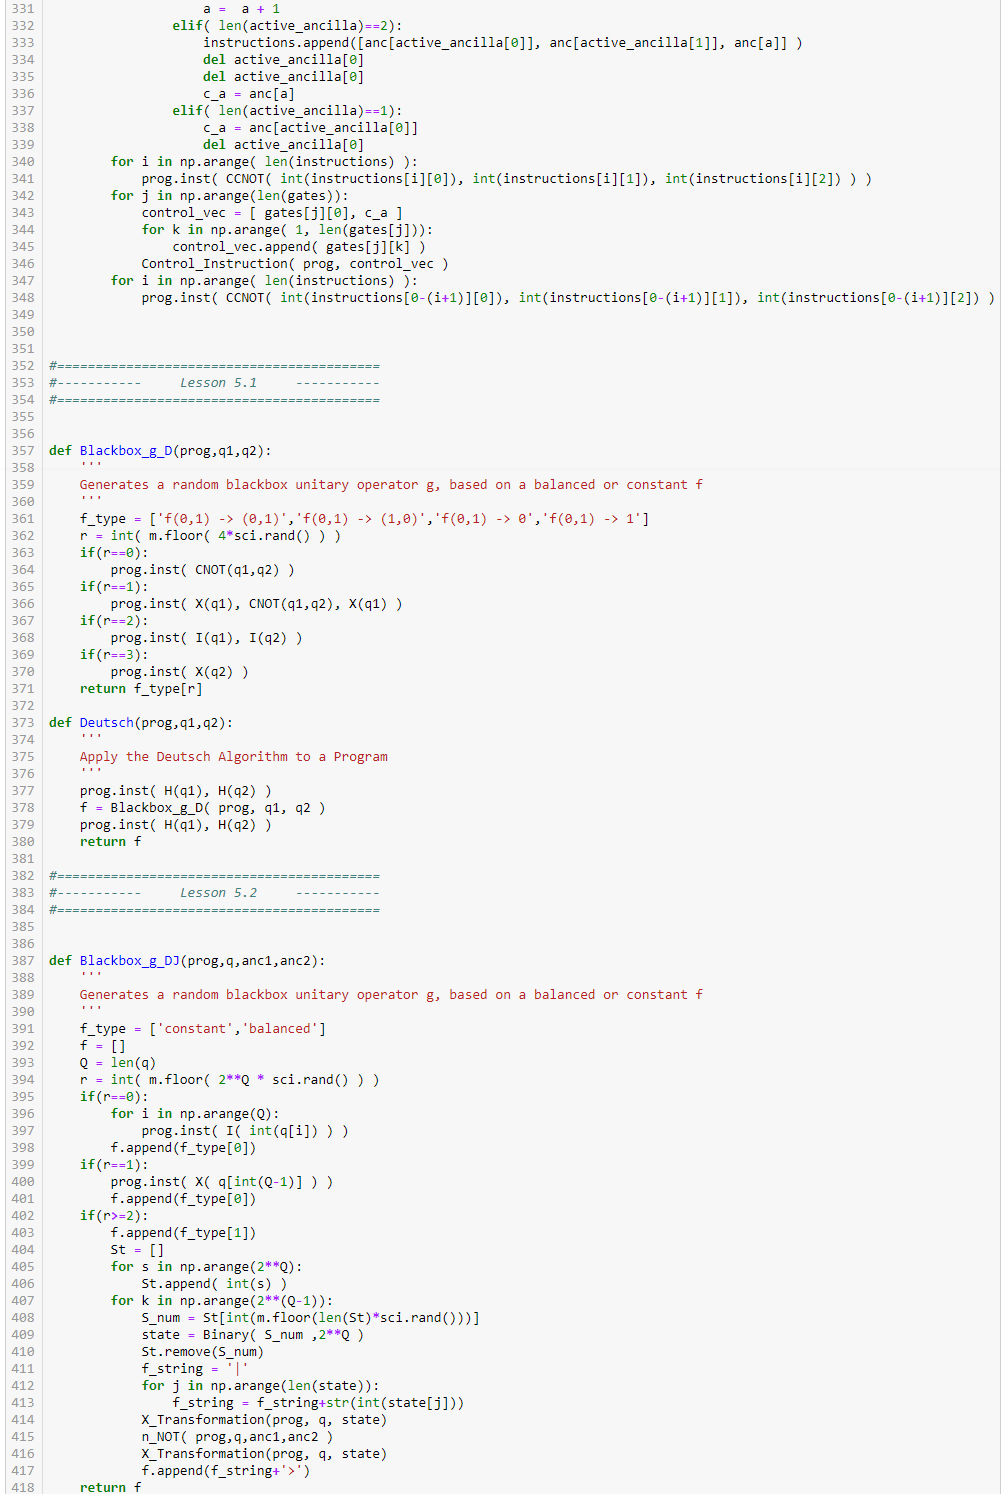The width and height of the screenshot is (1004, 1495).
Task: Click 'for j in np.arange(len(state)):' line
Action: point(261,1386)
